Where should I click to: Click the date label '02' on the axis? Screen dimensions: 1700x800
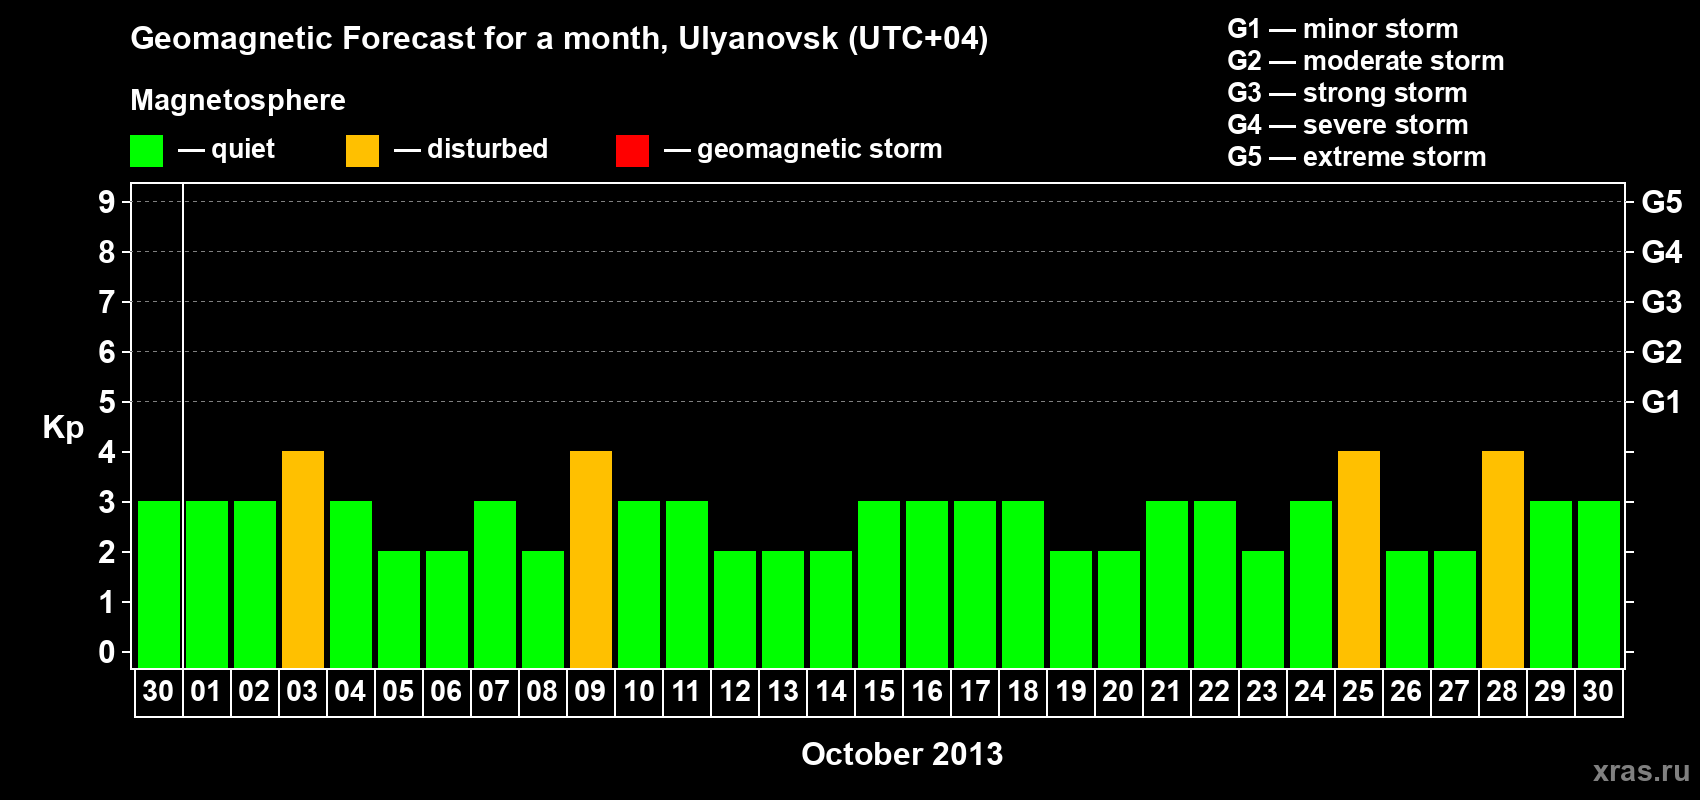254,692
